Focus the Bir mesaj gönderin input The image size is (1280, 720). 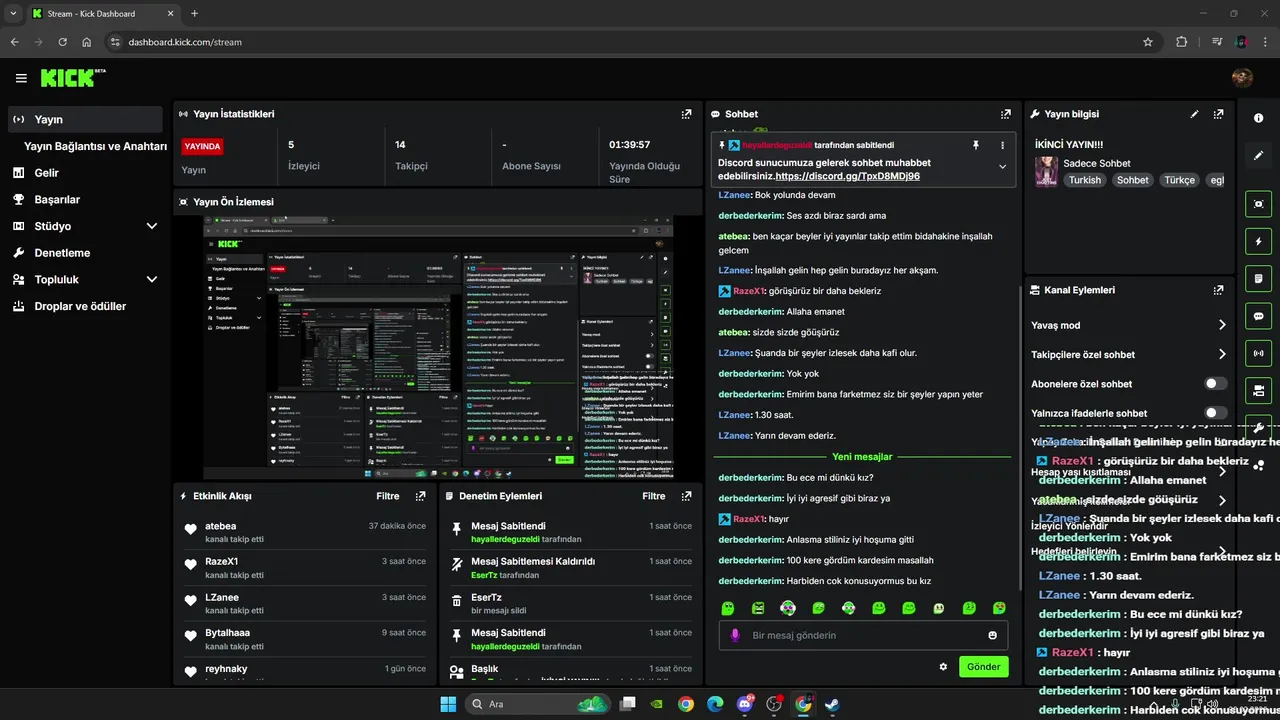863,635
